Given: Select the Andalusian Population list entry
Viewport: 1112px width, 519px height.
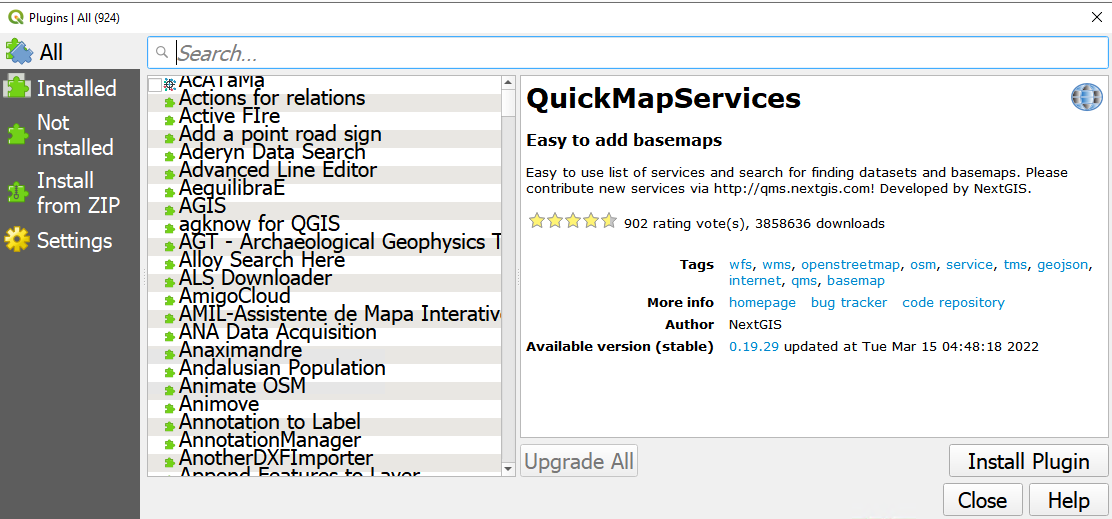Looking at the screenshot, I should point(324,368).
